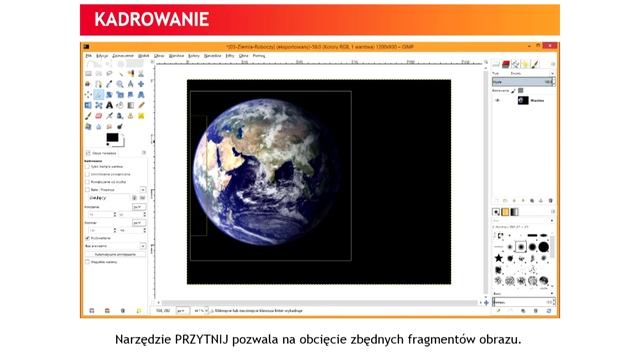Select the Flip tool

(x=88, y=105)
